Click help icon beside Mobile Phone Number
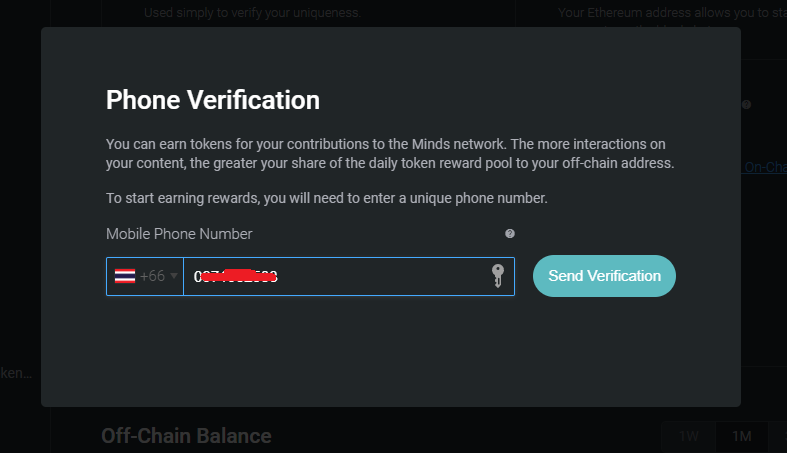 510,234
